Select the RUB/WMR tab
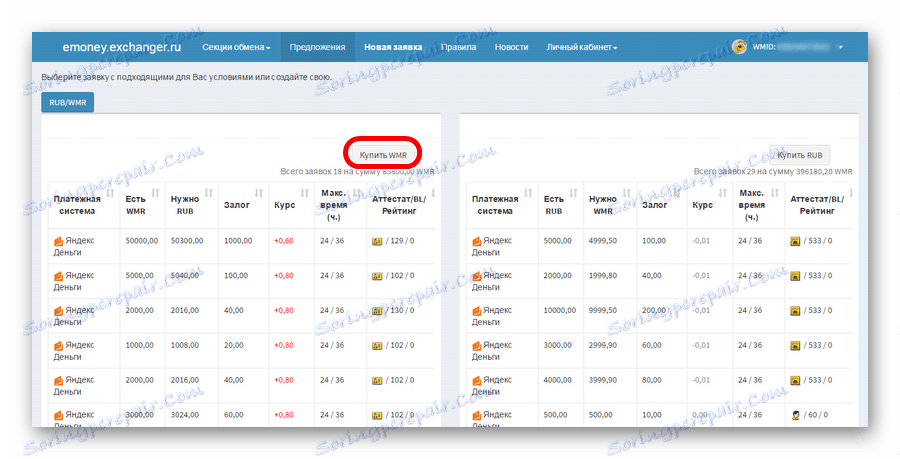900x459 pixels. pos(68,103)
